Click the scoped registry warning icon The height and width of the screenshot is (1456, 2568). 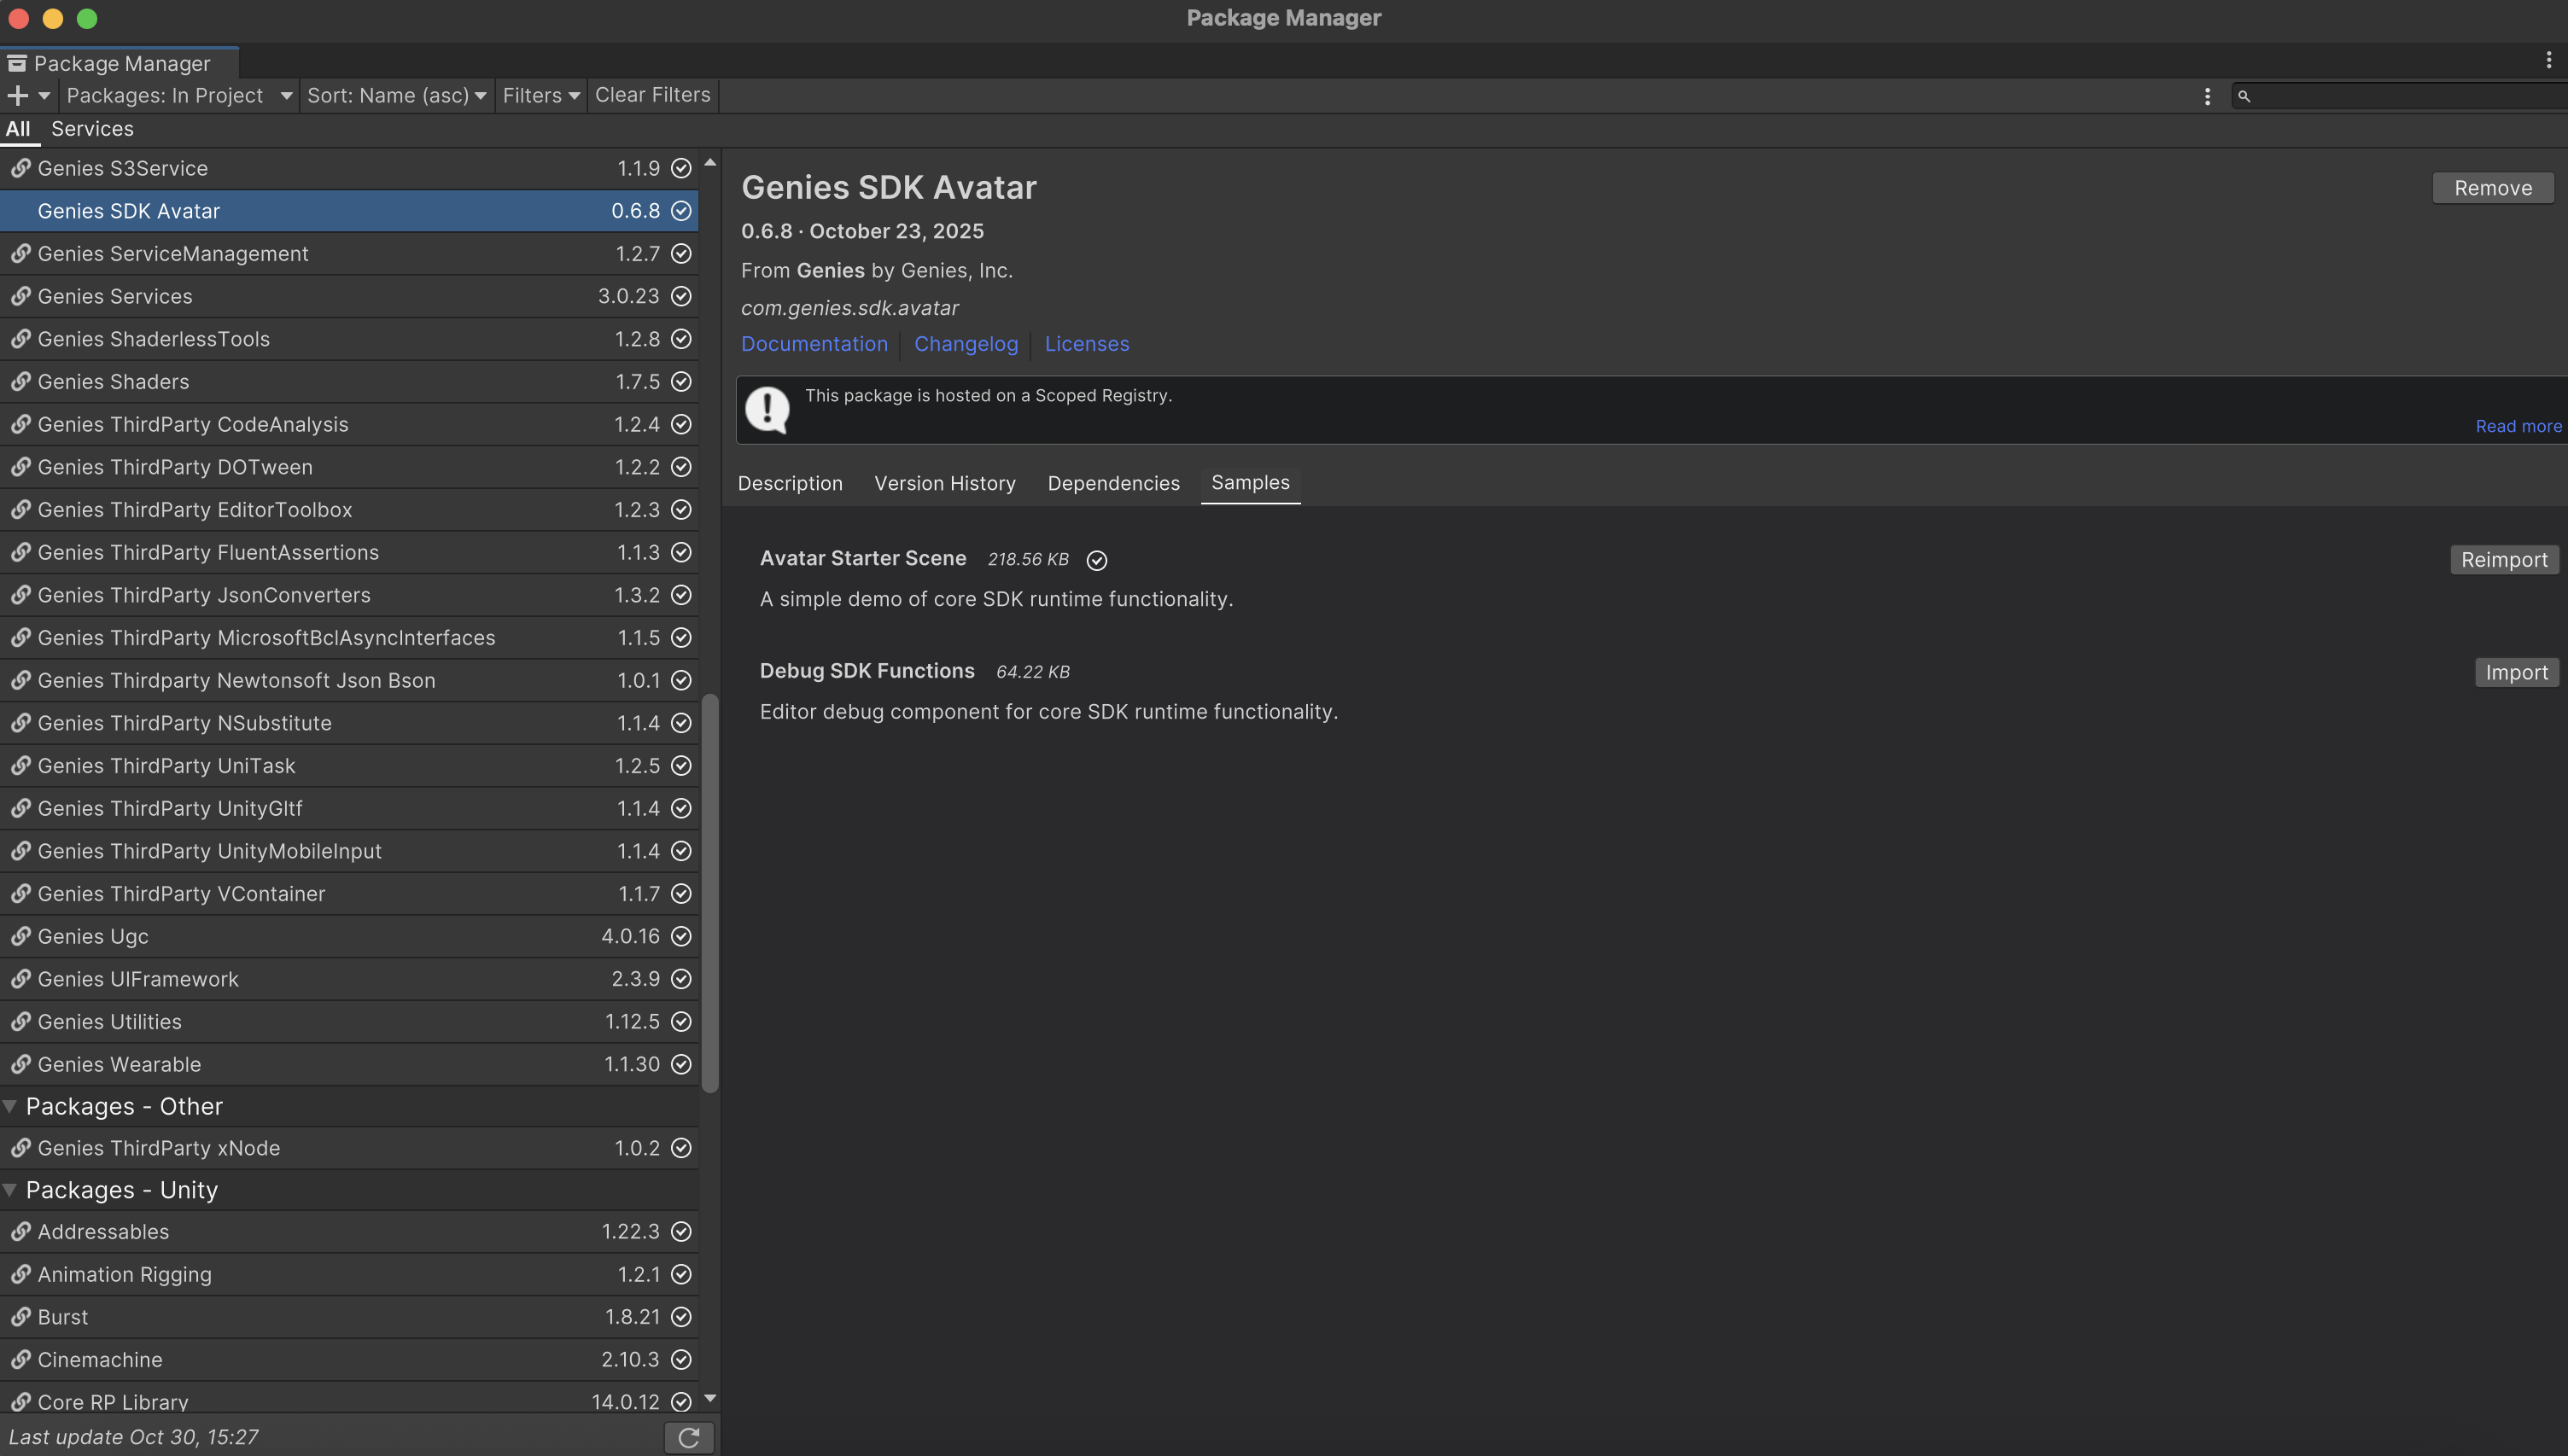pos(767,410)
